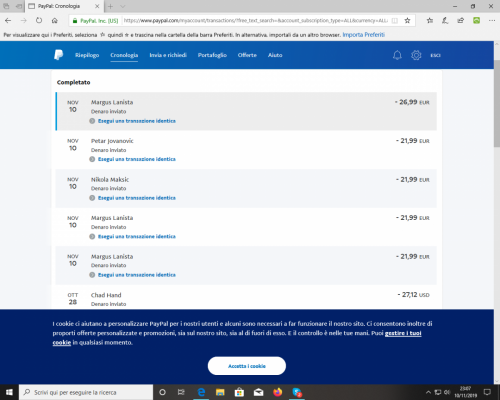
Task: Open Firefox from the taskbar
Action: tap(277, 392)
